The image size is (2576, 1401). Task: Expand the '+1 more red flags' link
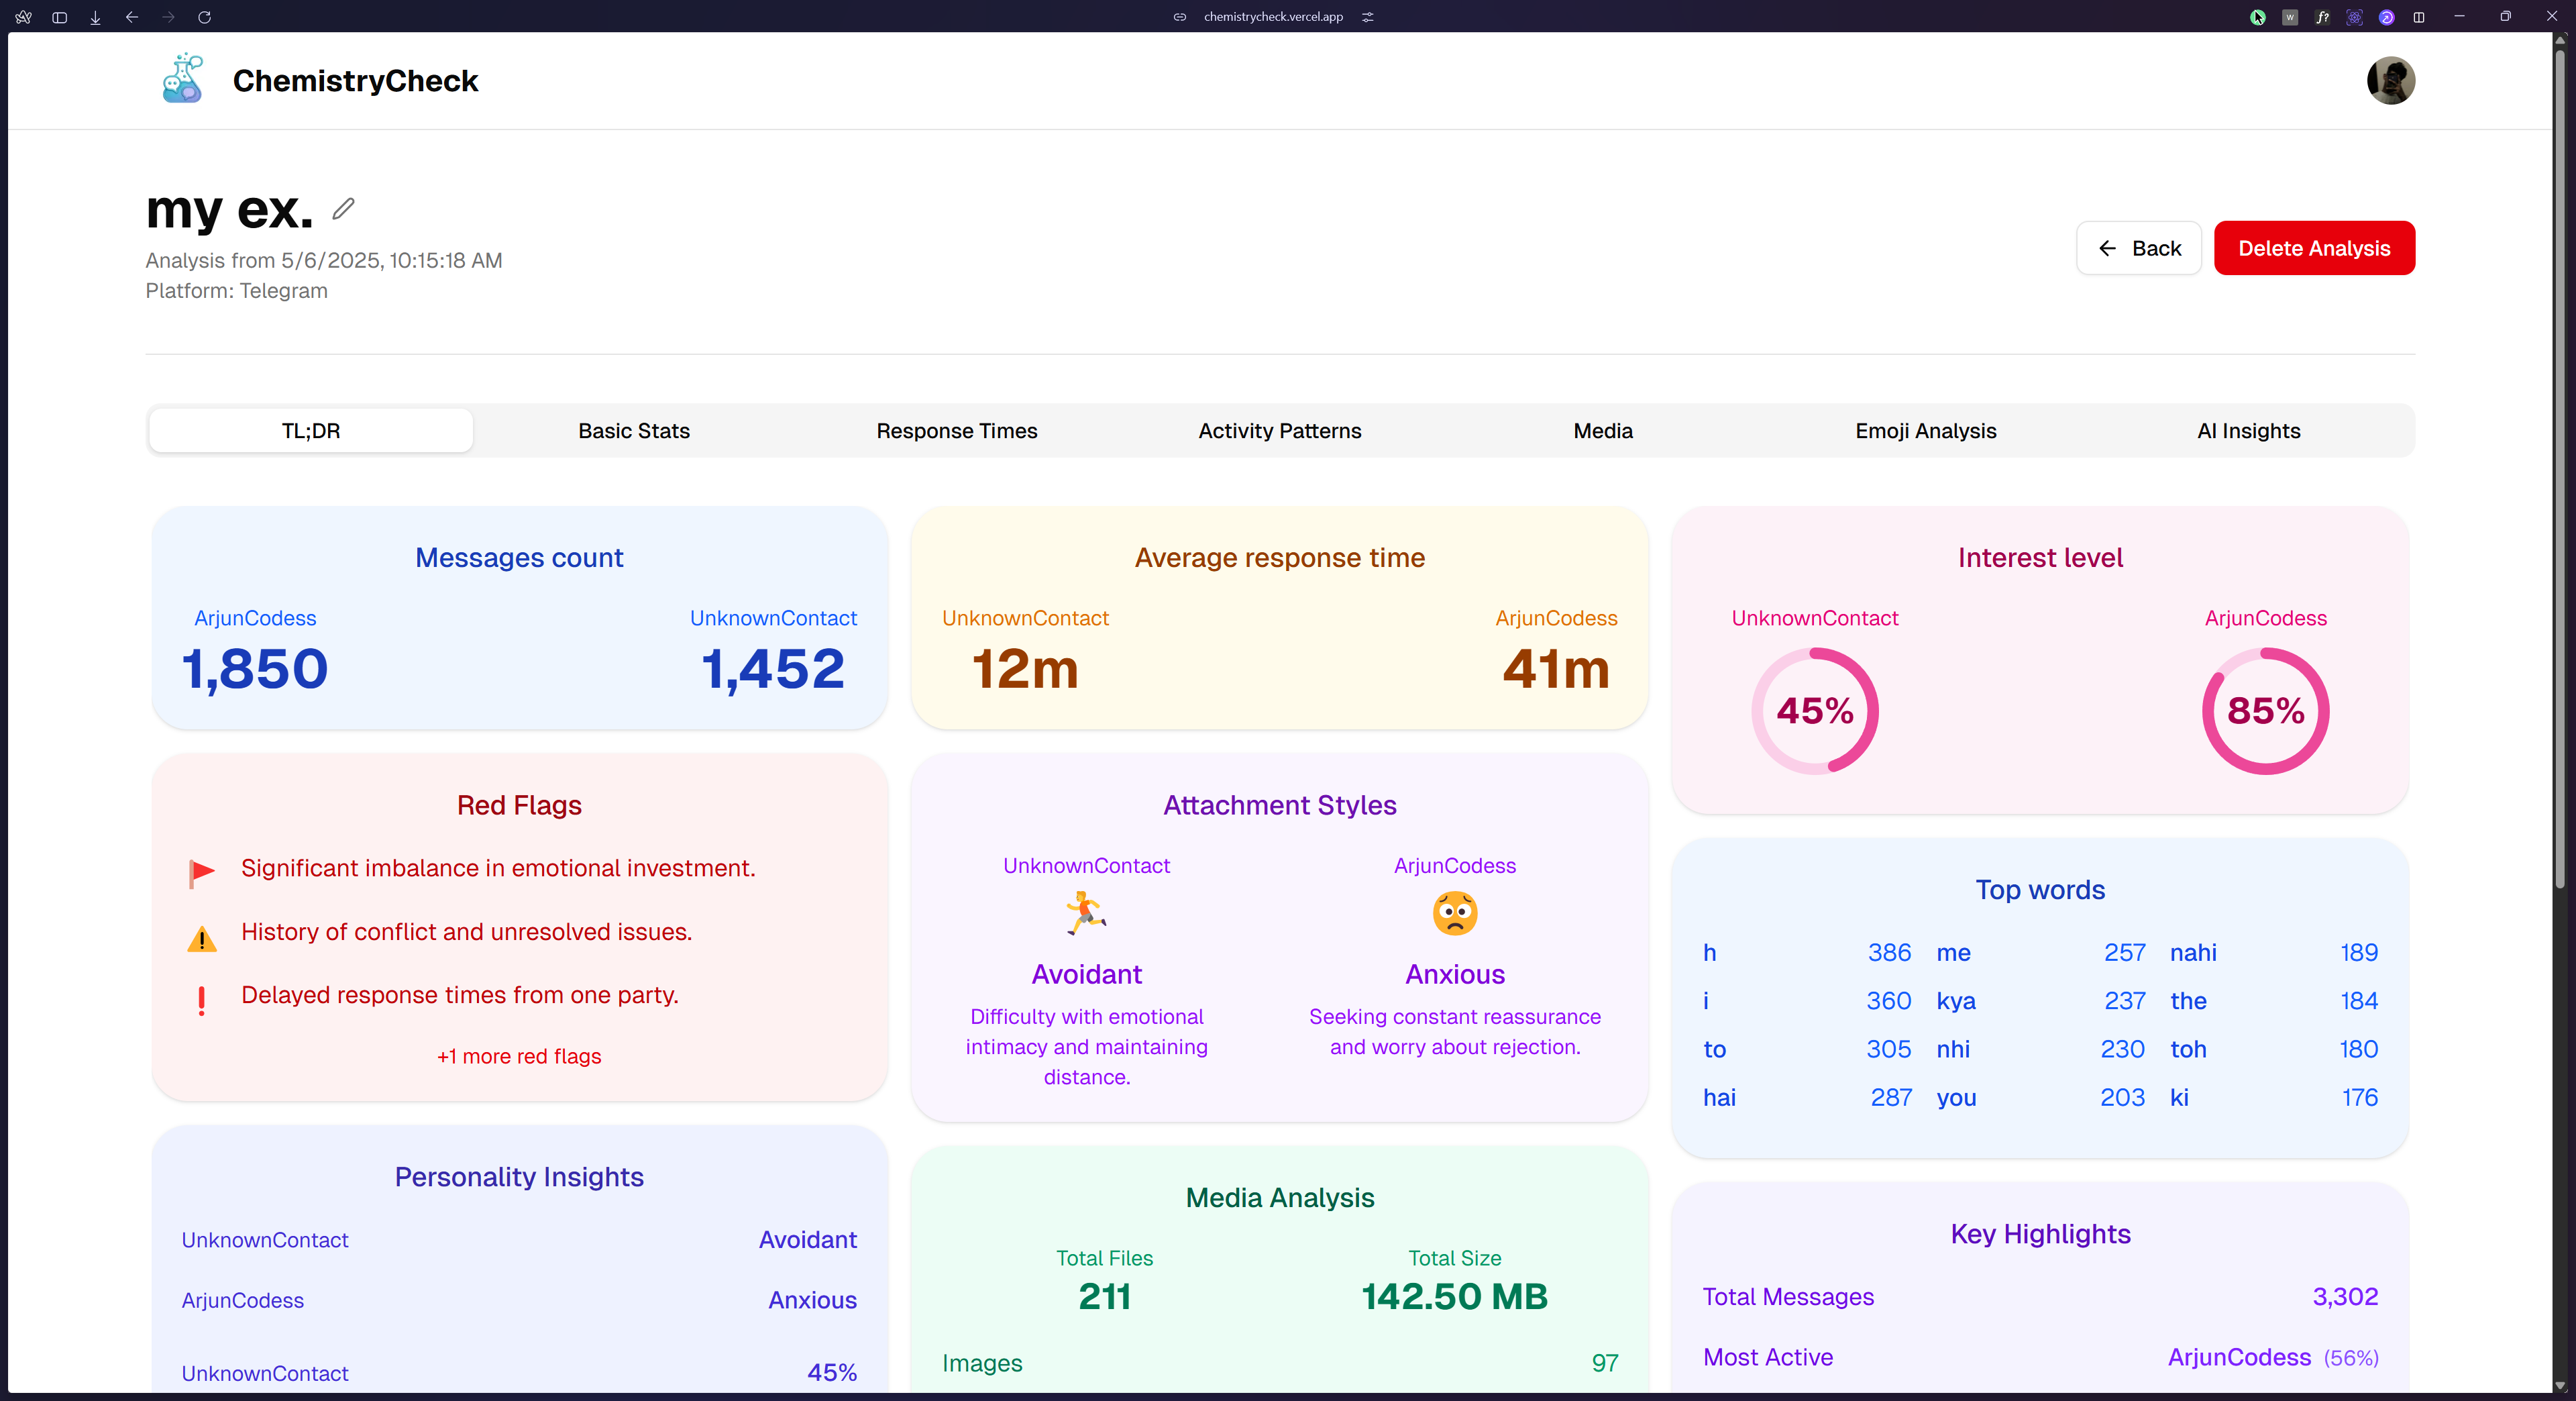pos(519,1056)
